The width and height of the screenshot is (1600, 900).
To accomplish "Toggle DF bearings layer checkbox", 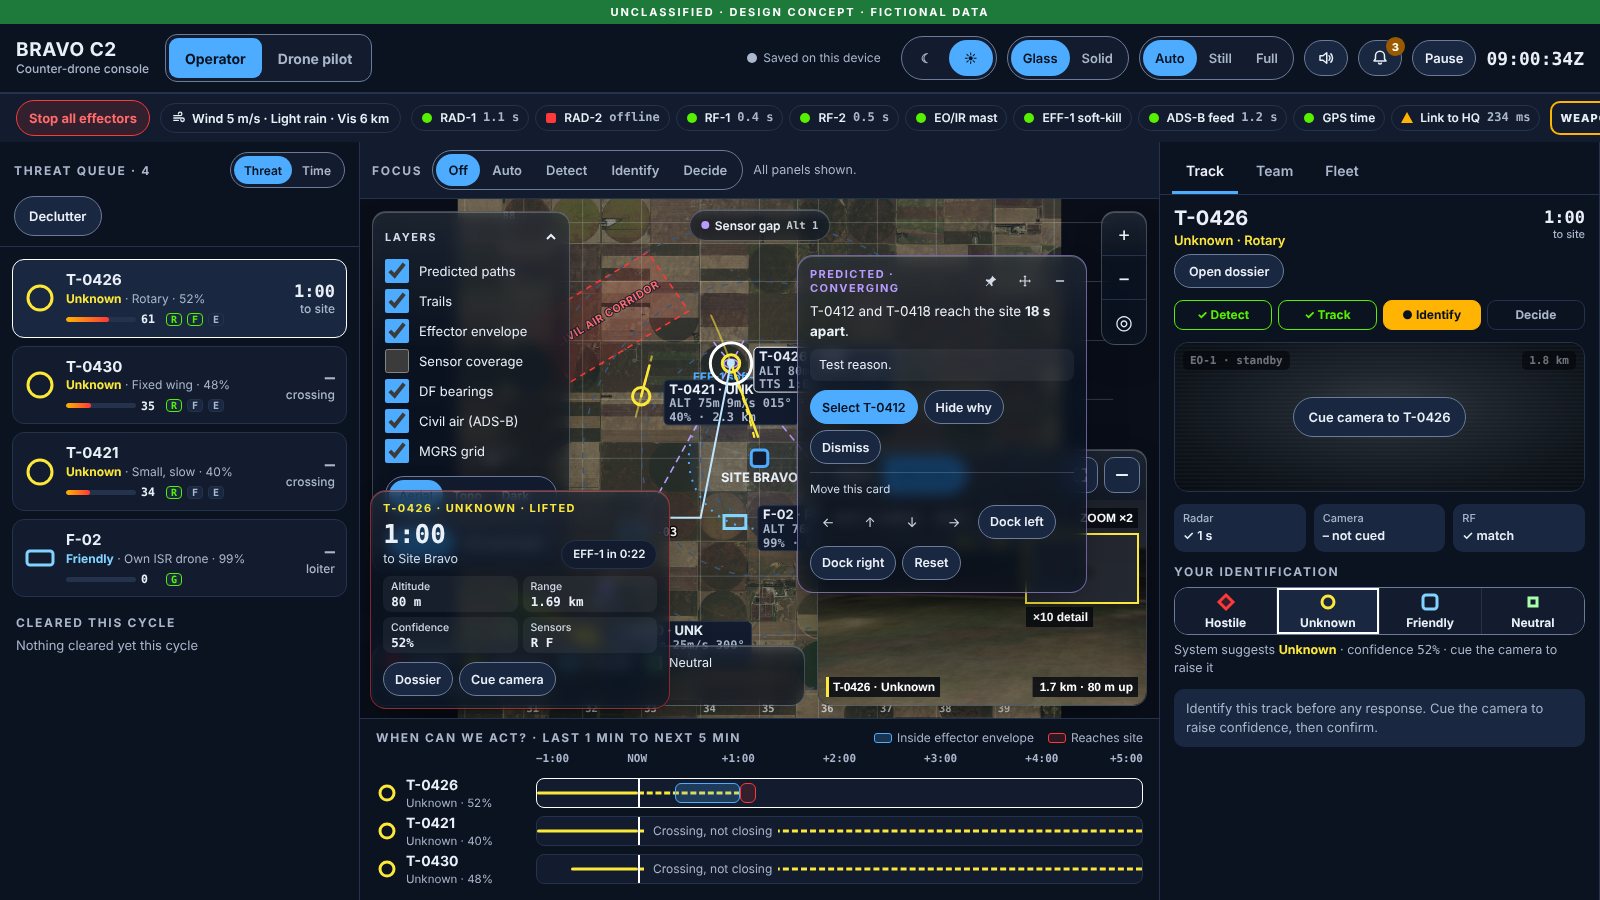I will pyautogui.click(x=397, y=391).
